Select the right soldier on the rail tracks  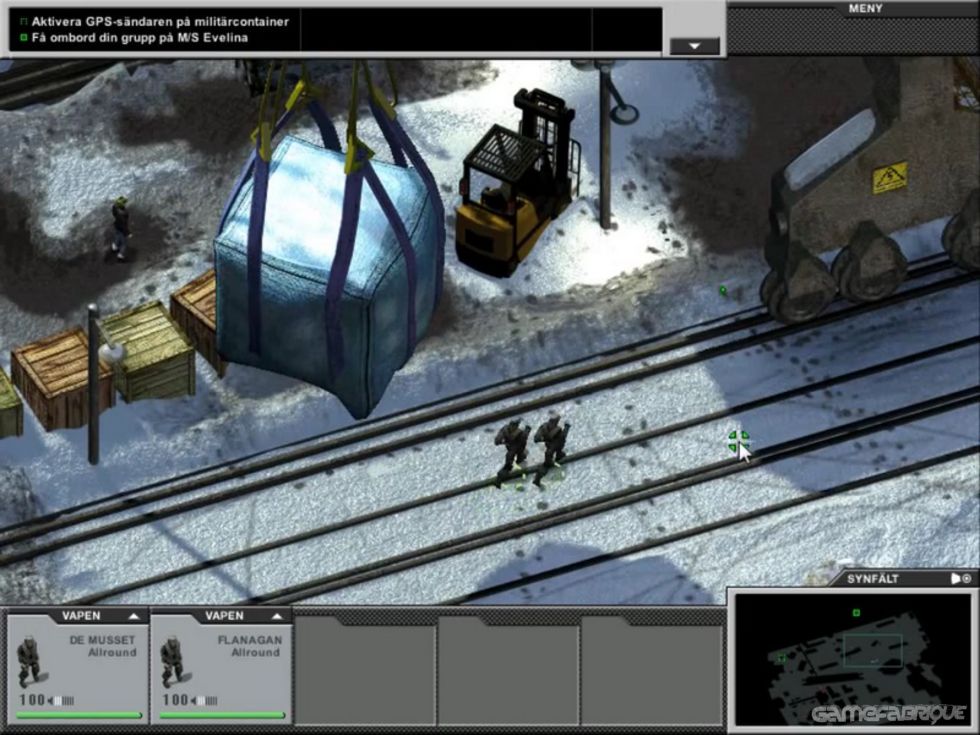coord(551,449)
